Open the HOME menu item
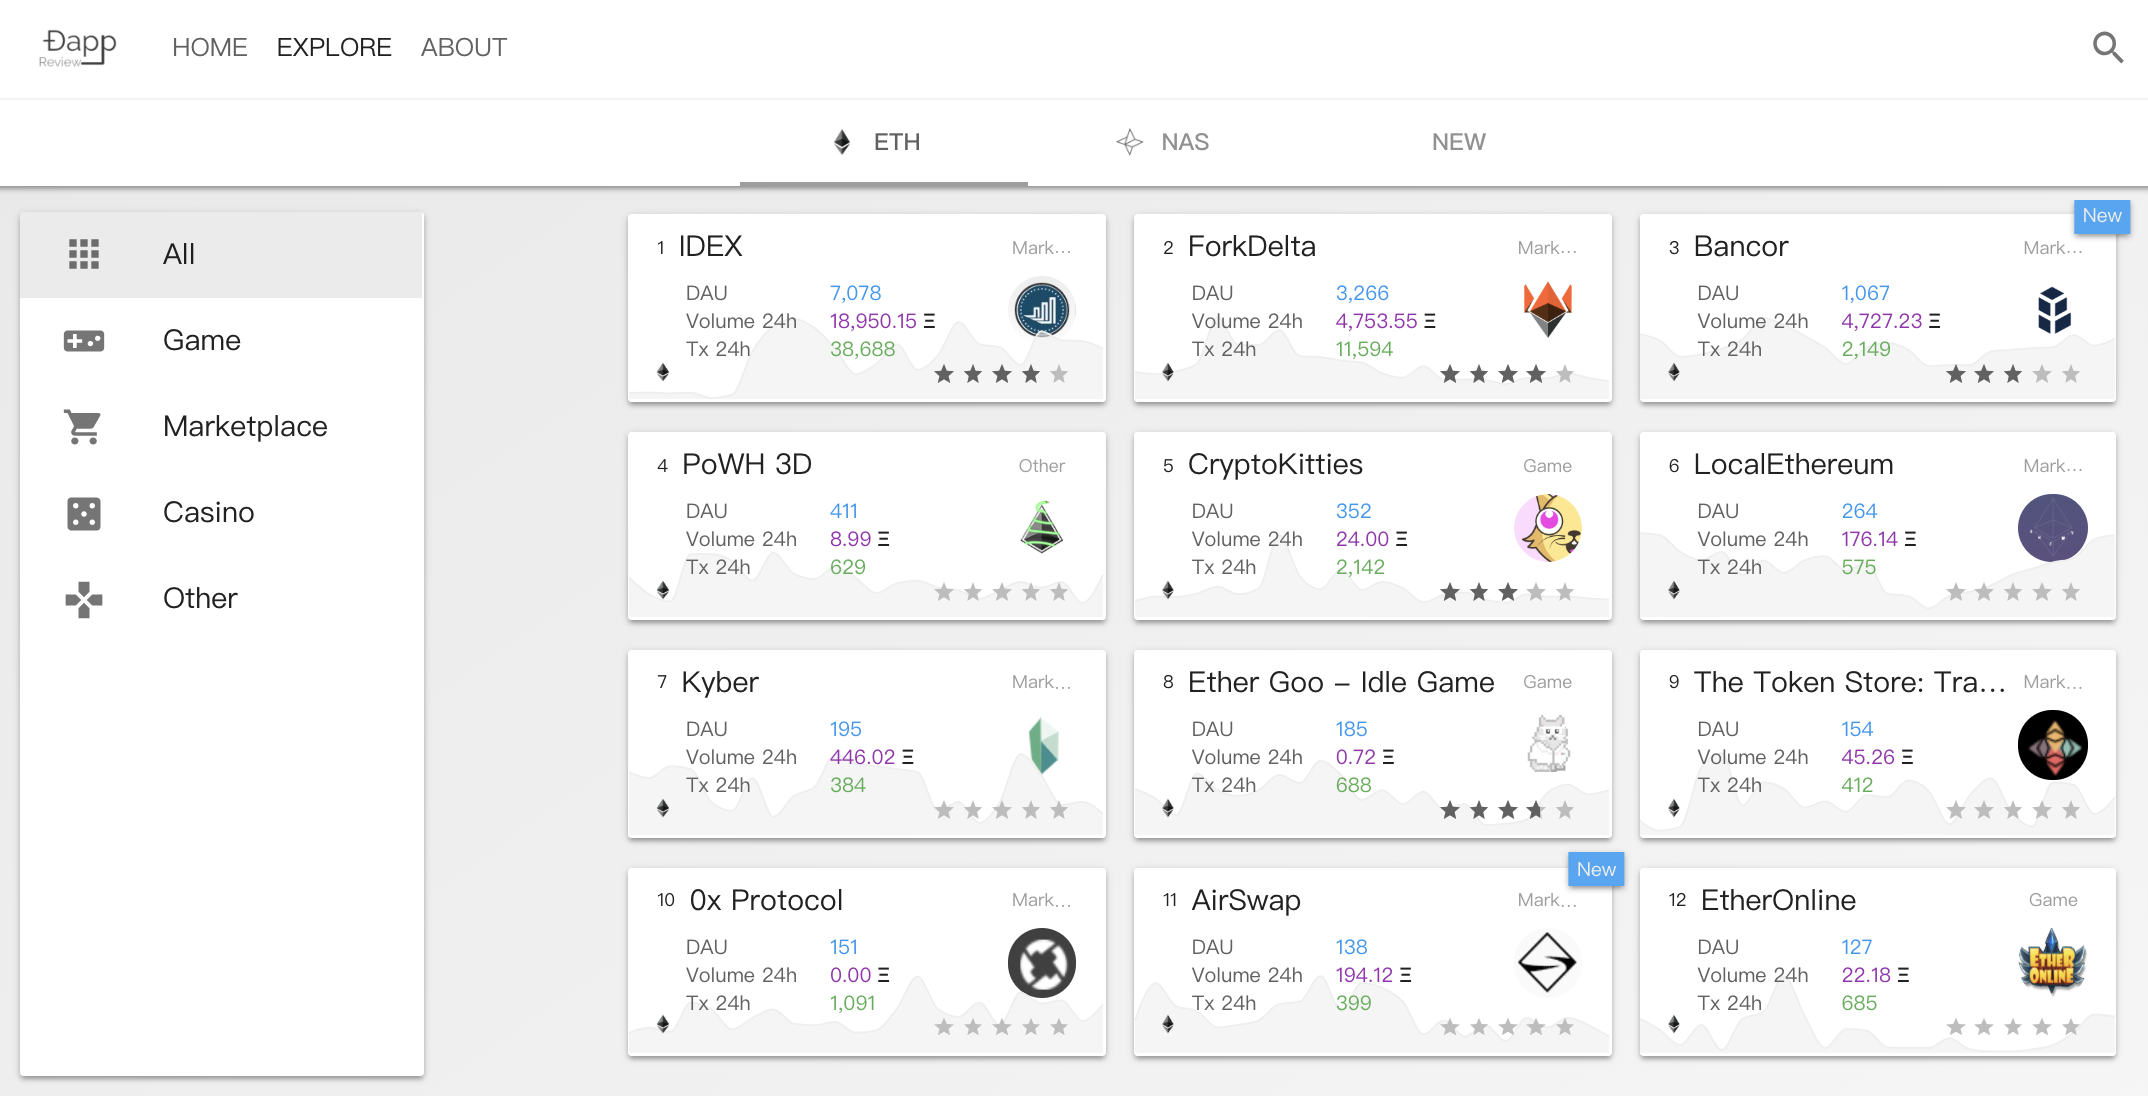This screenshot has width=2148, height=1096. 209,47
